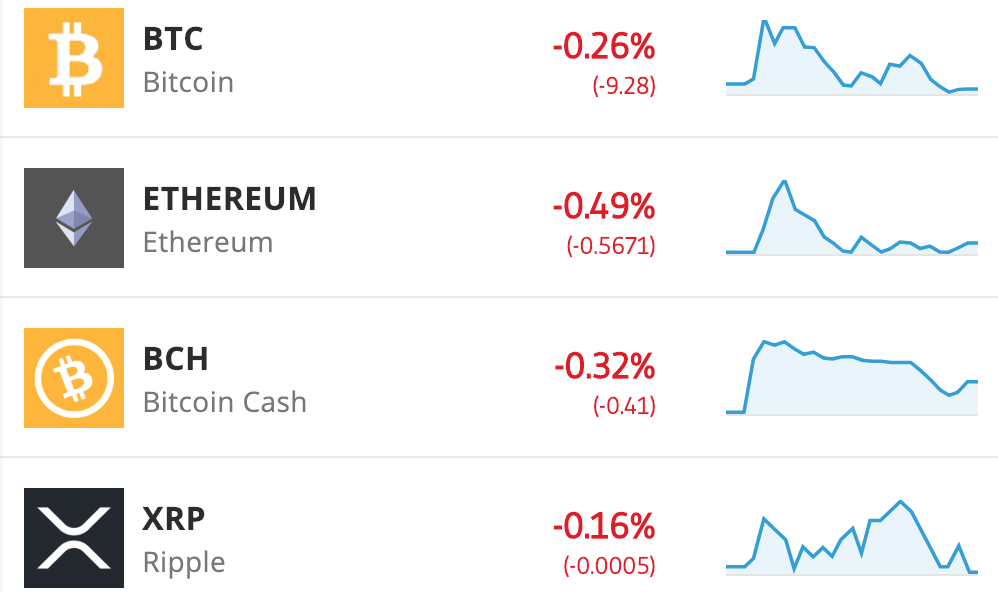Viewport: 998px width, 592px height.
Task: Click the Bitcoin Cash circular logo icon
Action: (74, 377)
